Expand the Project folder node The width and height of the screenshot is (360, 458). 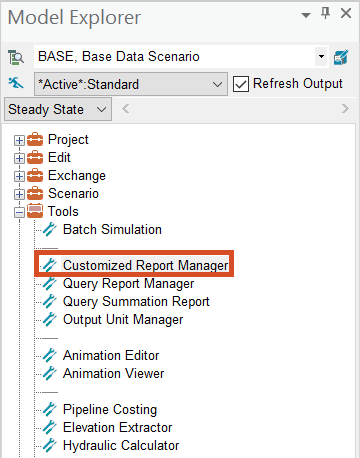pos(19,140)
